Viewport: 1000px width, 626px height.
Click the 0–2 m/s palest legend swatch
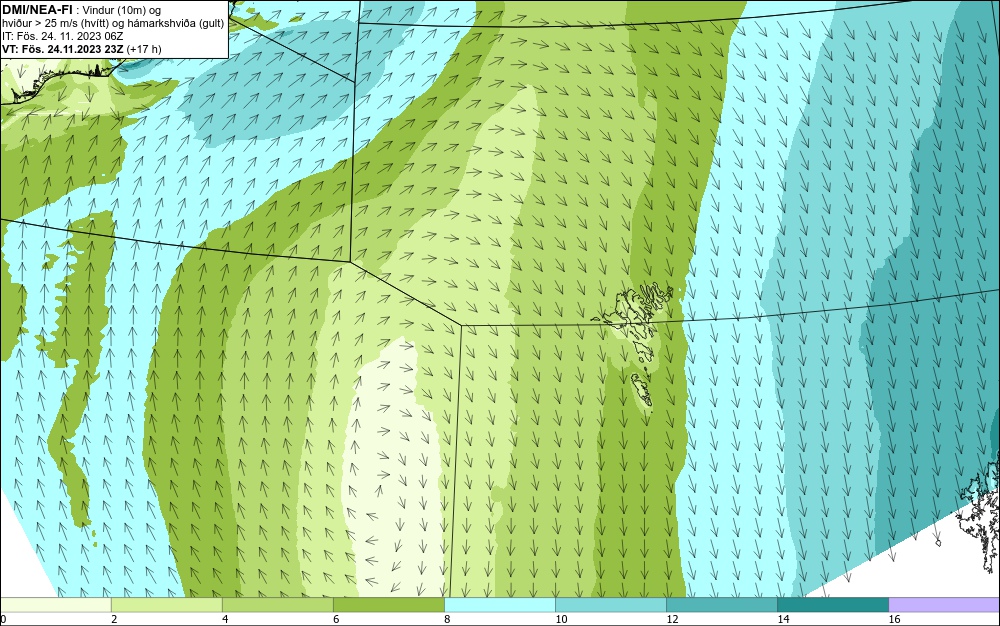point(55,604)
